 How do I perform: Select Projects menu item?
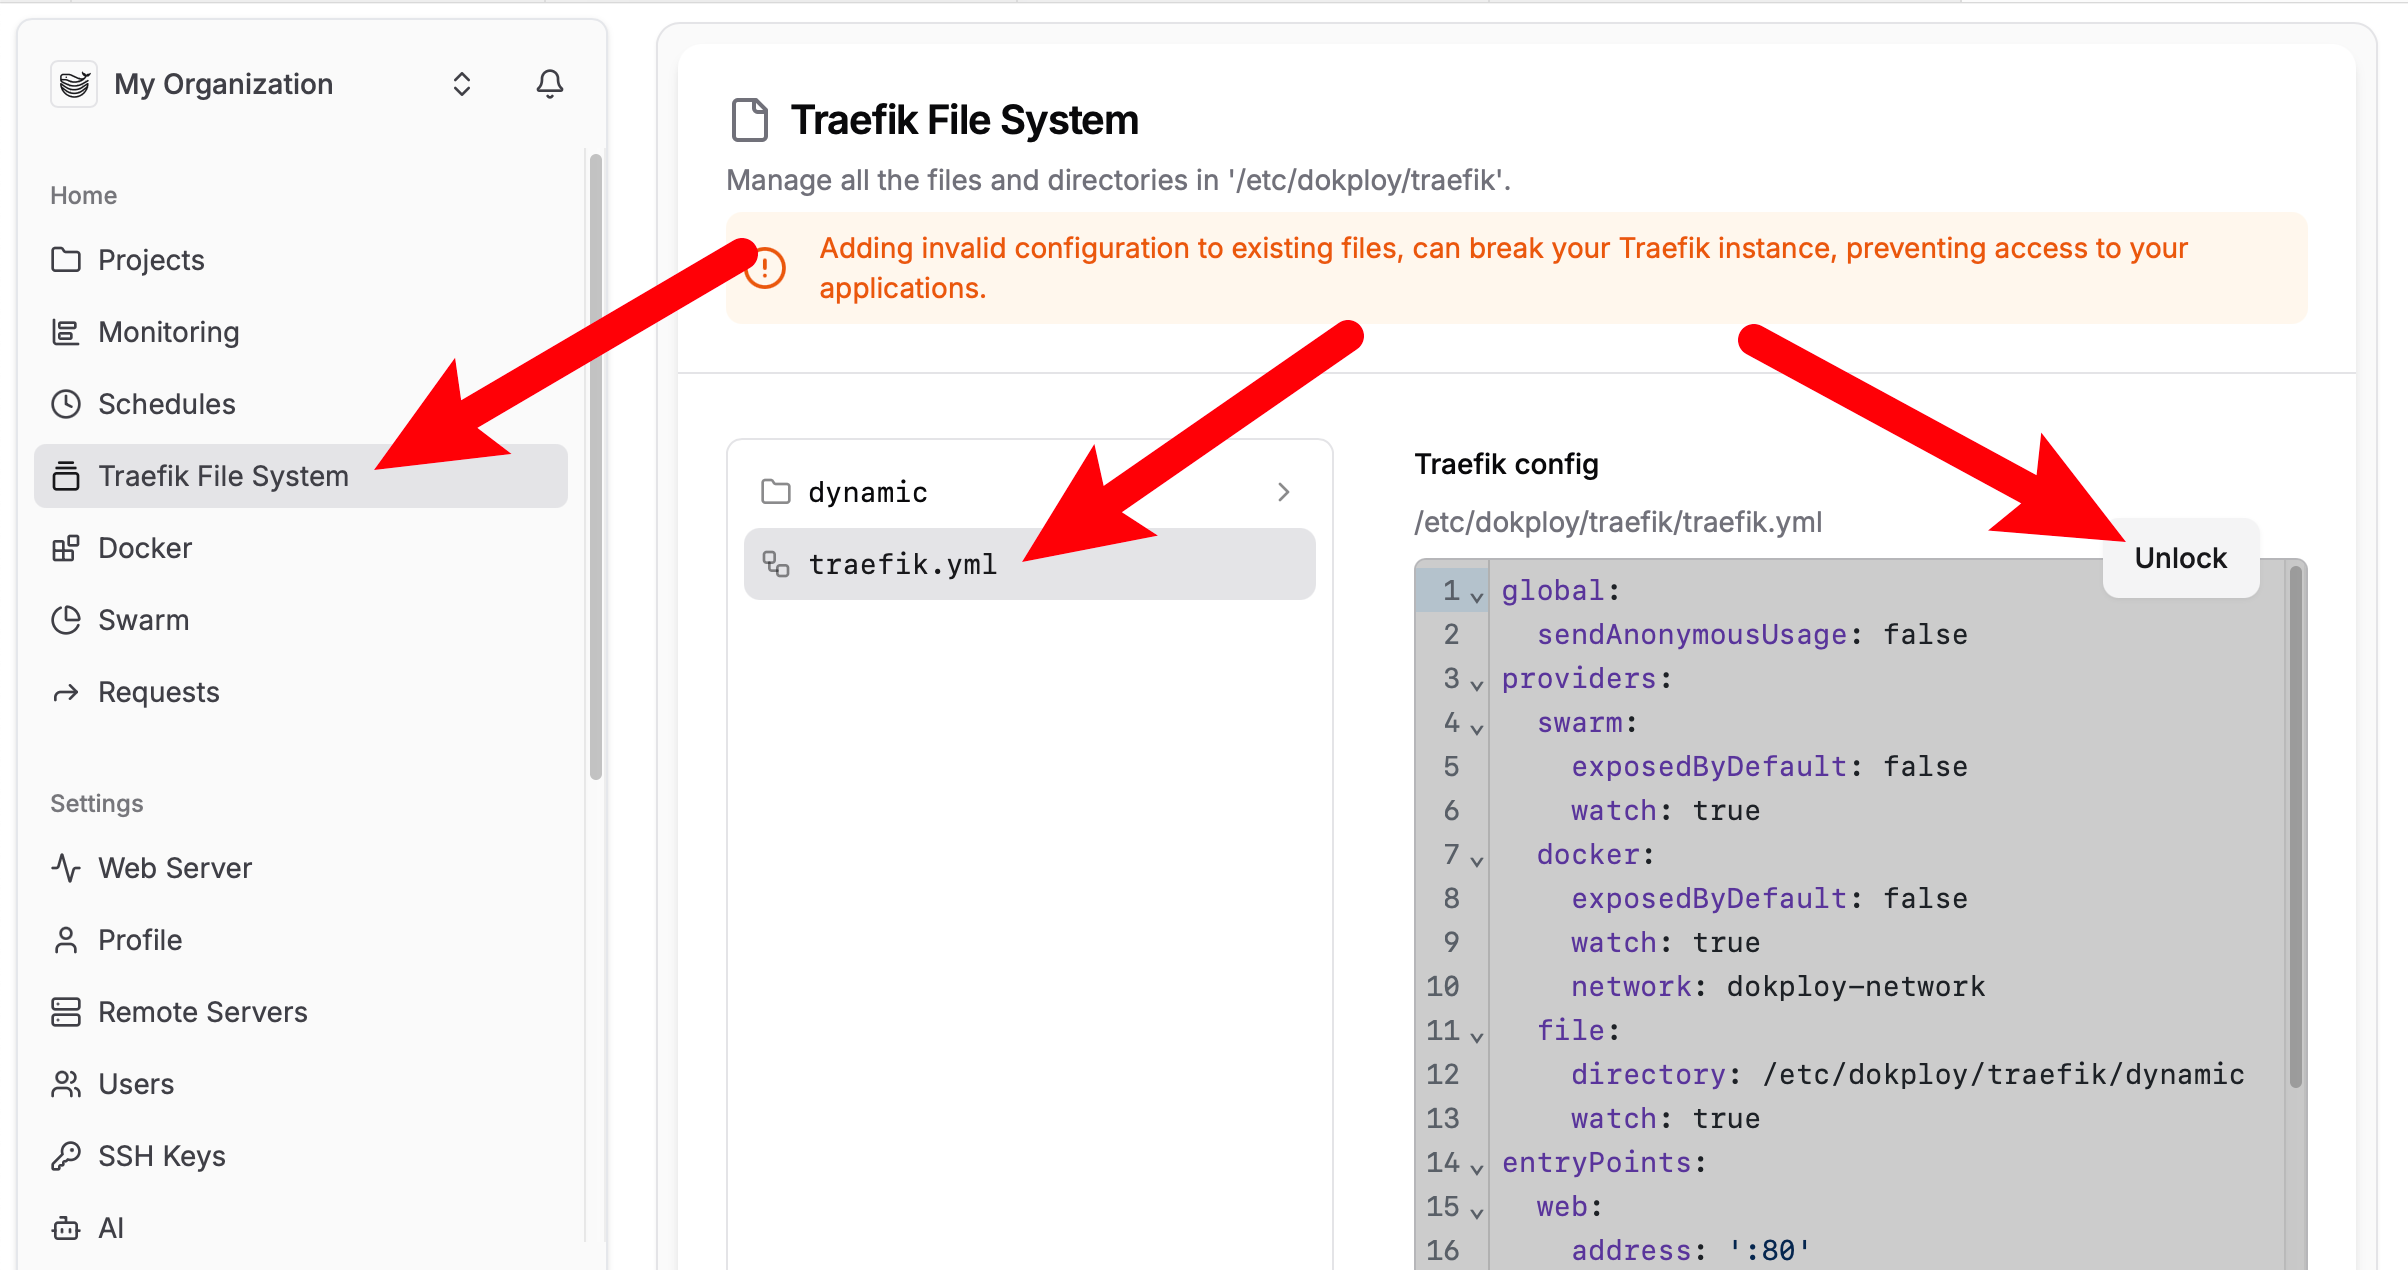pos(151,260)
